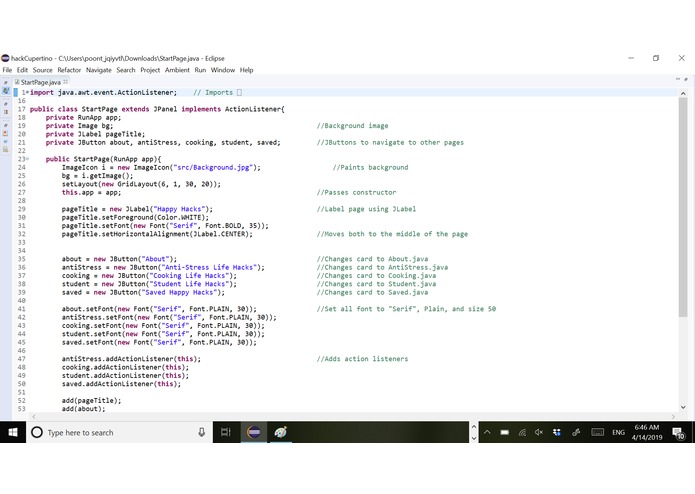Image resolution: width=695 pixels, height=494 pixels.
Task: Click the "Anti-Stress Life Hacks" string
Action: tap(209, 267)
